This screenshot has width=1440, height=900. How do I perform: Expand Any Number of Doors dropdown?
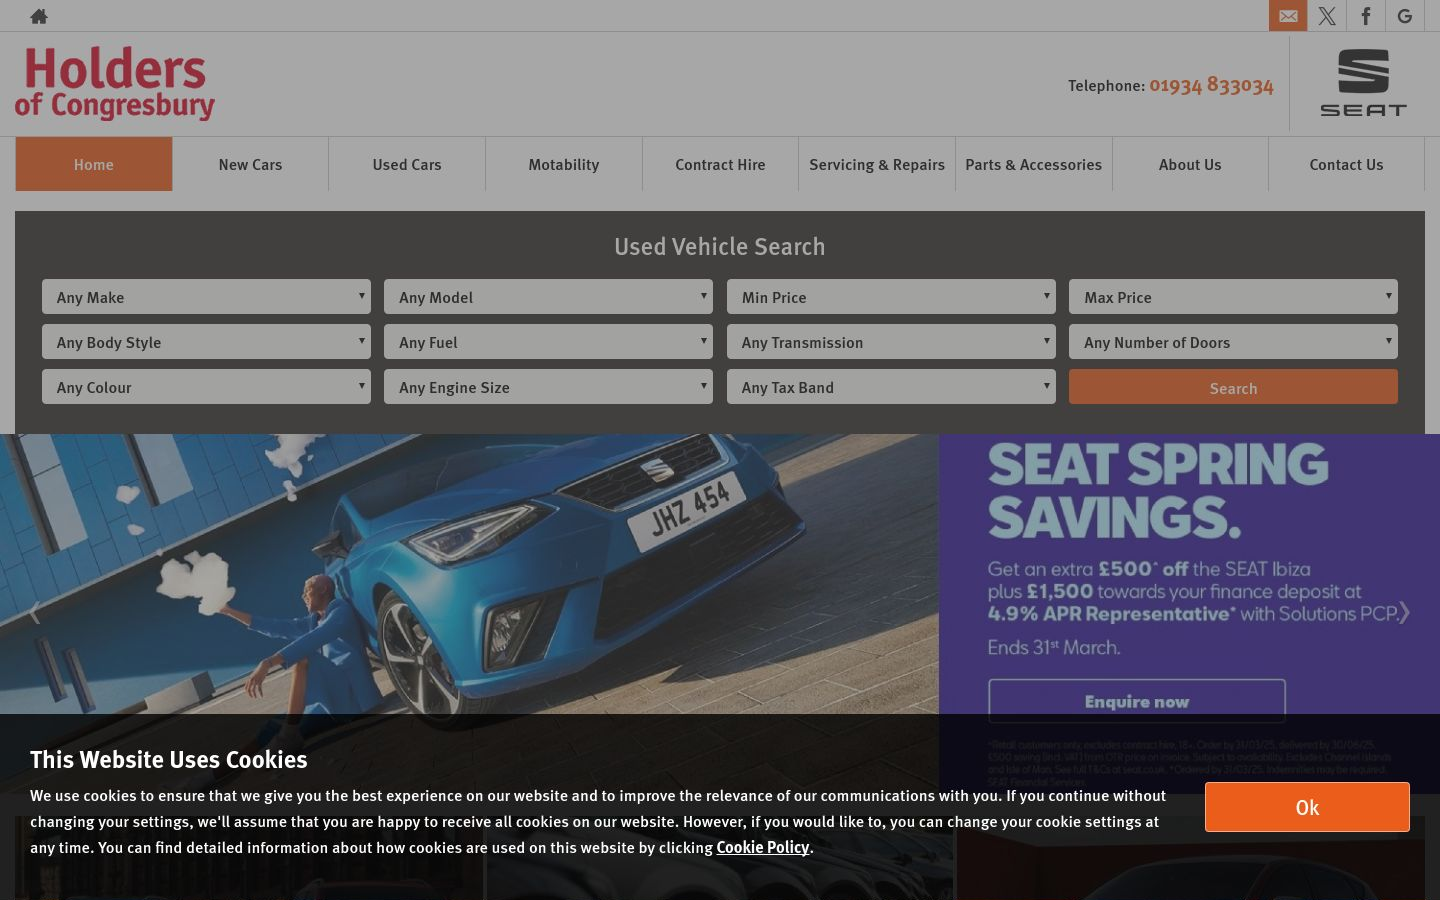(x=1233, y=342)
